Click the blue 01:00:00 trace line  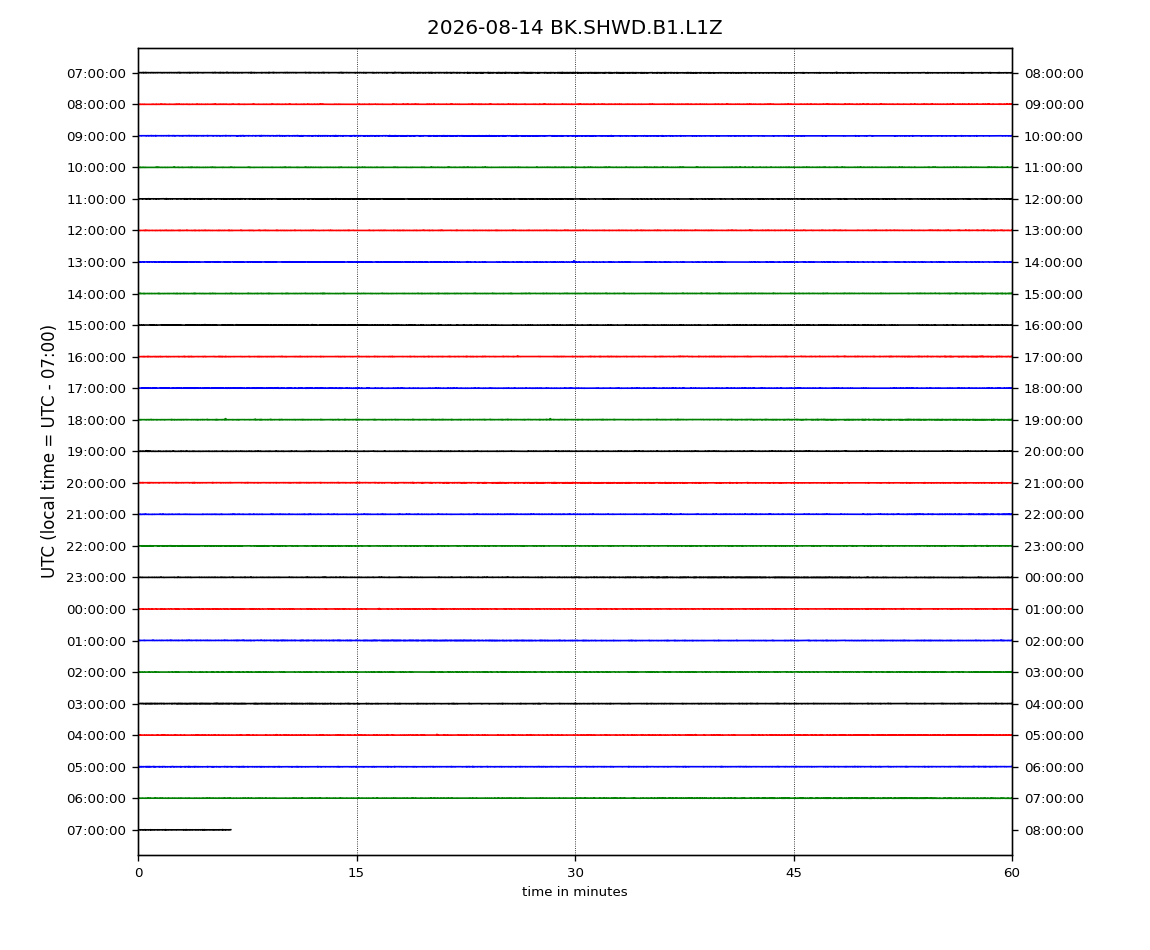575,640
